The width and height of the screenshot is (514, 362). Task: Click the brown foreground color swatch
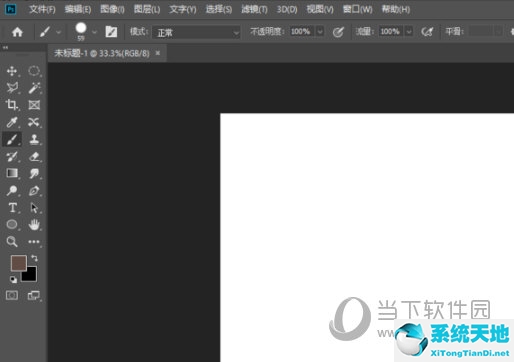pos(19,263)
